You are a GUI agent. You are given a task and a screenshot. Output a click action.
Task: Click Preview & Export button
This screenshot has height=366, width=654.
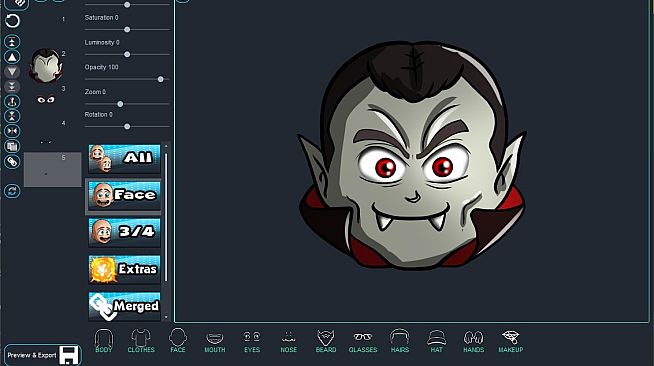pos(42,355)
